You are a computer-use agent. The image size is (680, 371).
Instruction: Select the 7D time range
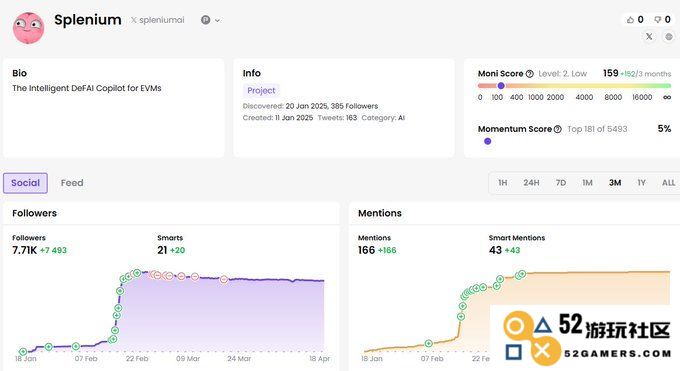pyautogui.click(x=561, y=183)
